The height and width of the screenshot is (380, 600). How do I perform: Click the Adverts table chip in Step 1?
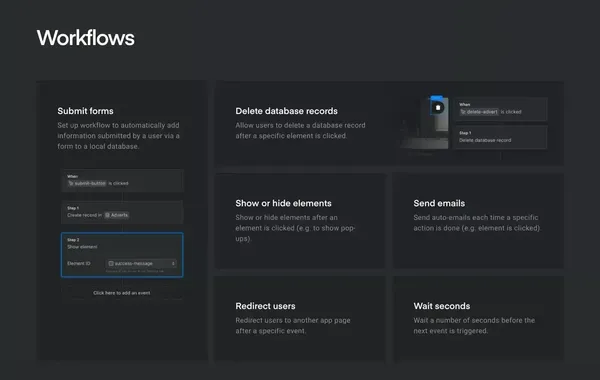(x=117, y=215)
